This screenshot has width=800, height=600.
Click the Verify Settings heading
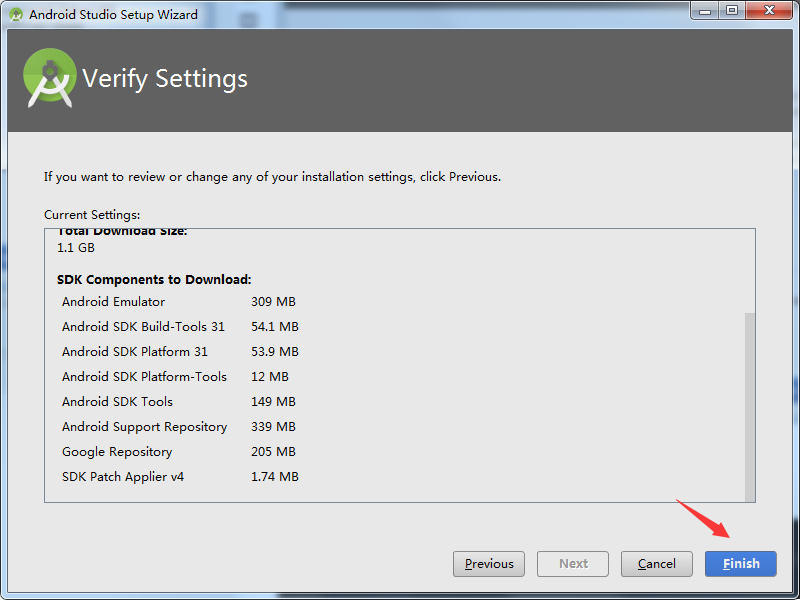pos(165,79)
